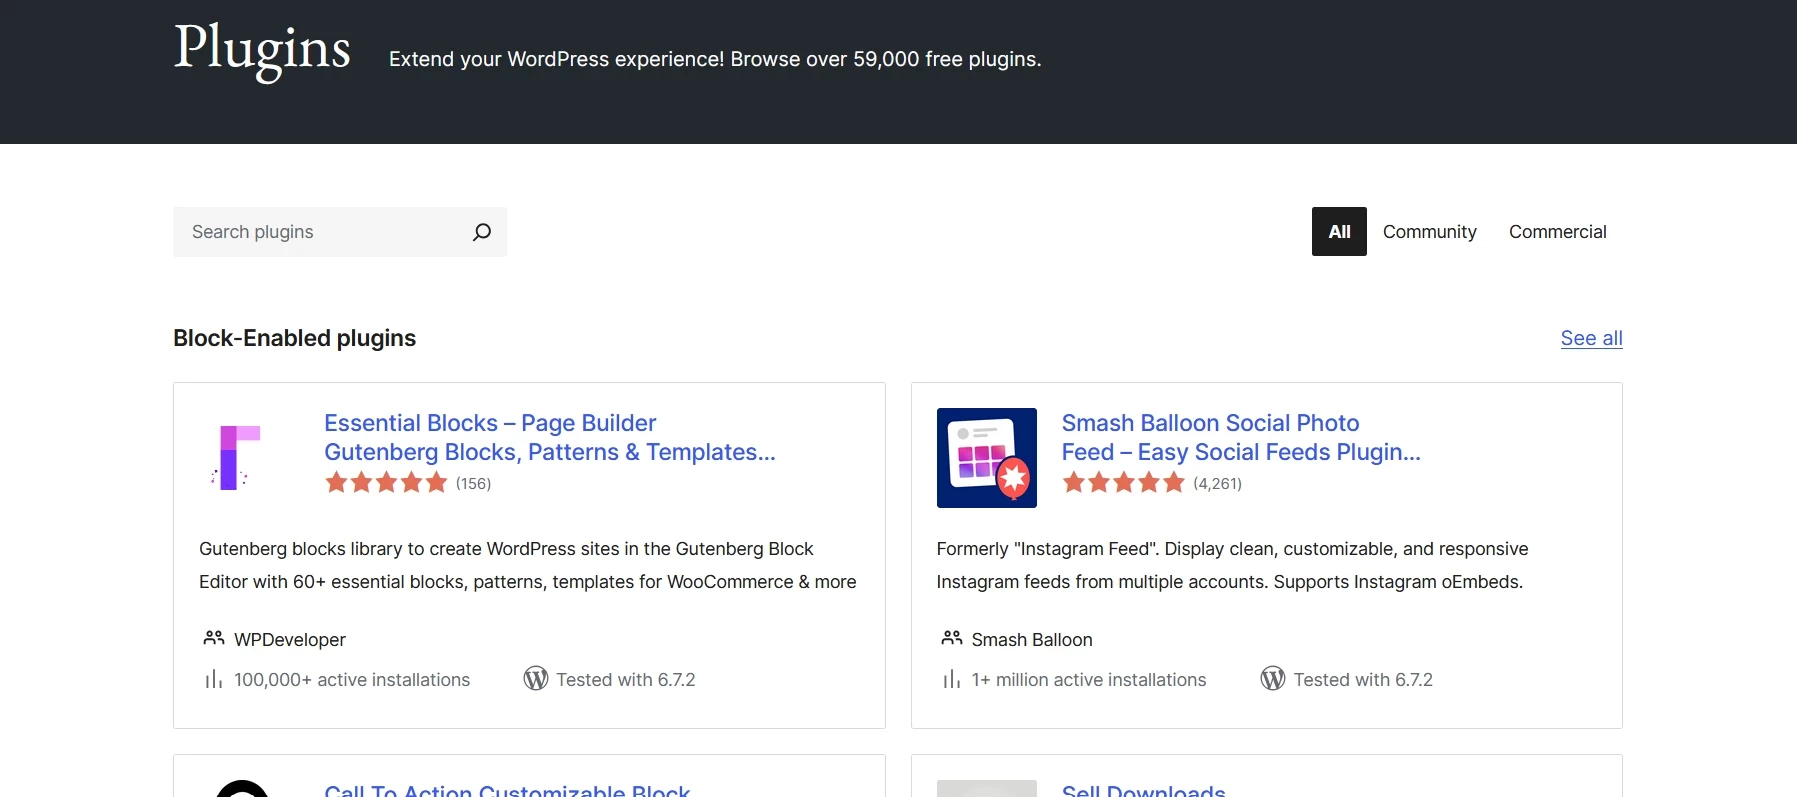Open the Smash Balloon plugin logo
The height and width of the screenshot is (797, 1797).
986,457
